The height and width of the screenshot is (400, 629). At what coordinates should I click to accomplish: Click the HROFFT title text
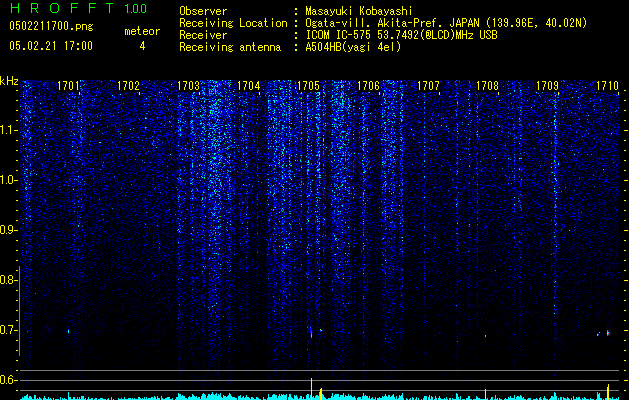click(x=63, y=8)
